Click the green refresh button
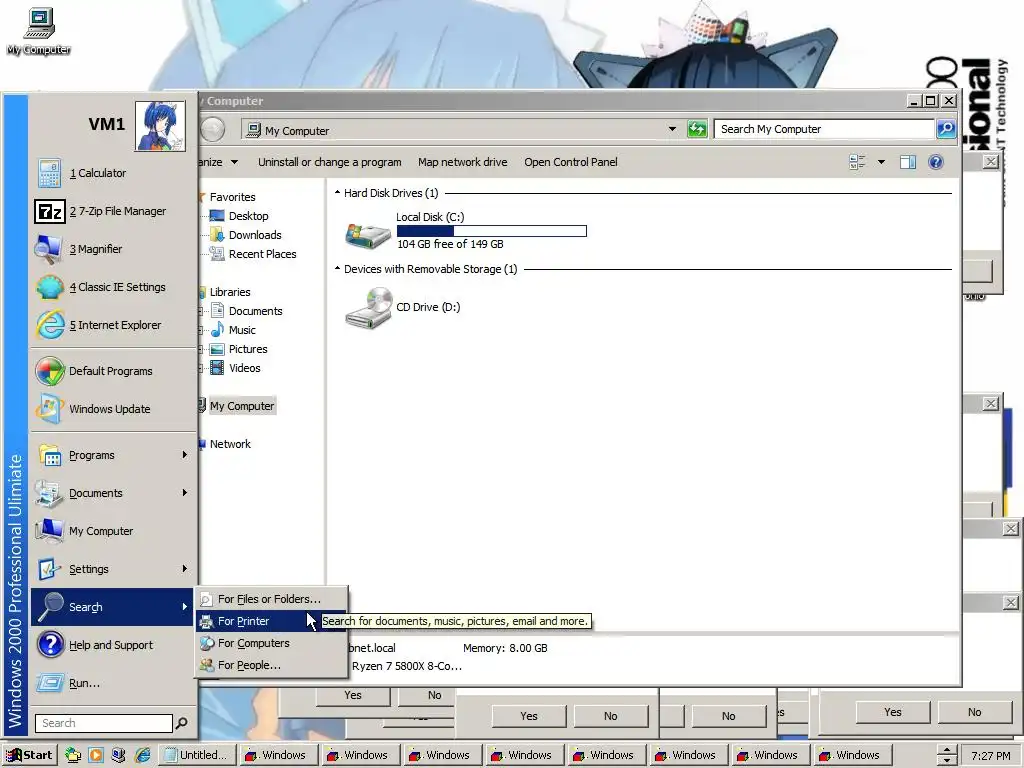 coord(697,129)
